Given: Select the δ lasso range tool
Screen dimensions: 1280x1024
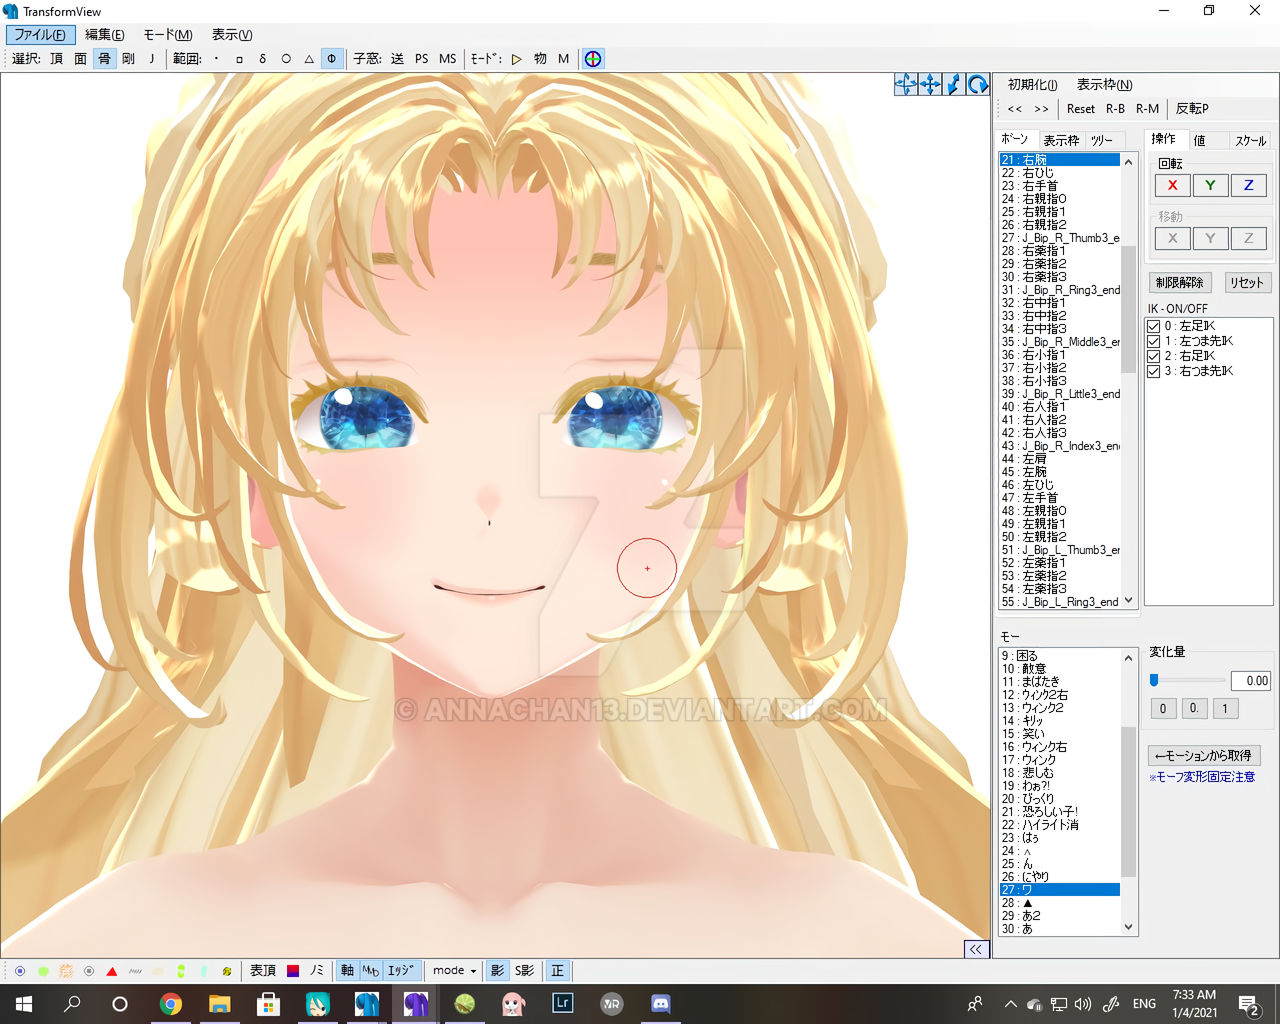Looking at the screenshot, I should tap(263, 59).
